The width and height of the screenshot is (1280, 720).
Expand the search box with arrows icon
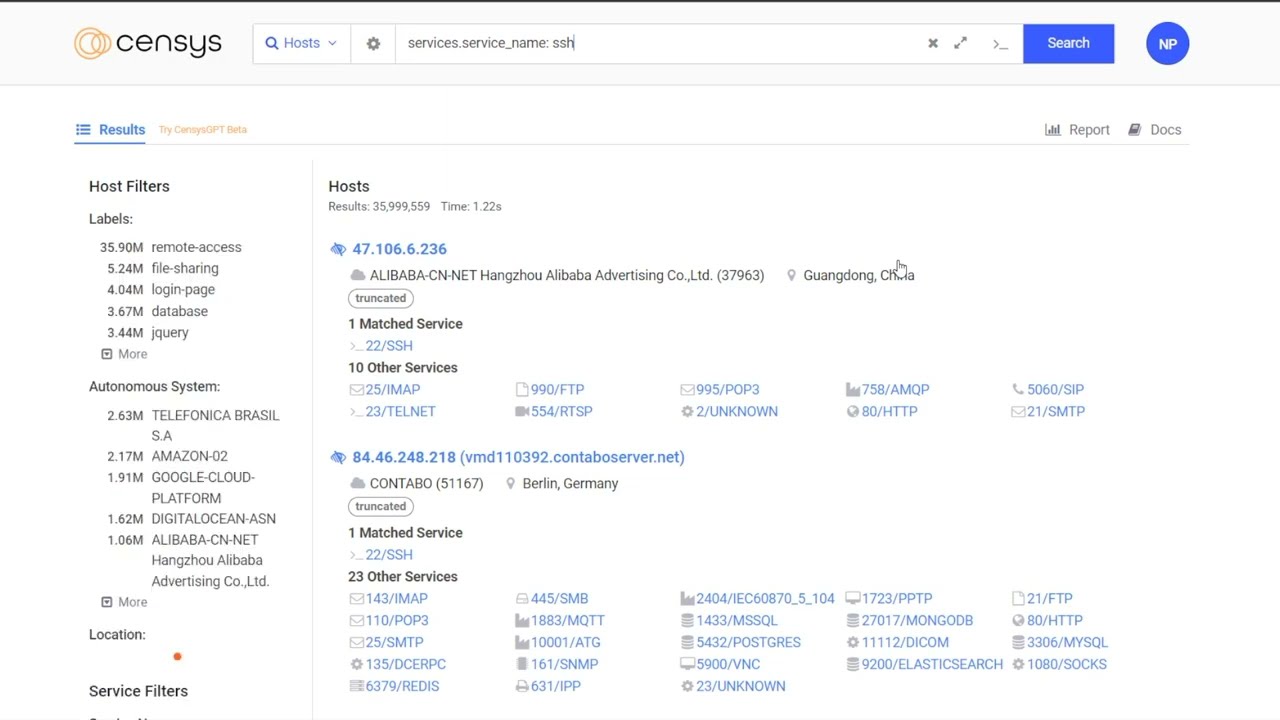click(x=961, y=43)
